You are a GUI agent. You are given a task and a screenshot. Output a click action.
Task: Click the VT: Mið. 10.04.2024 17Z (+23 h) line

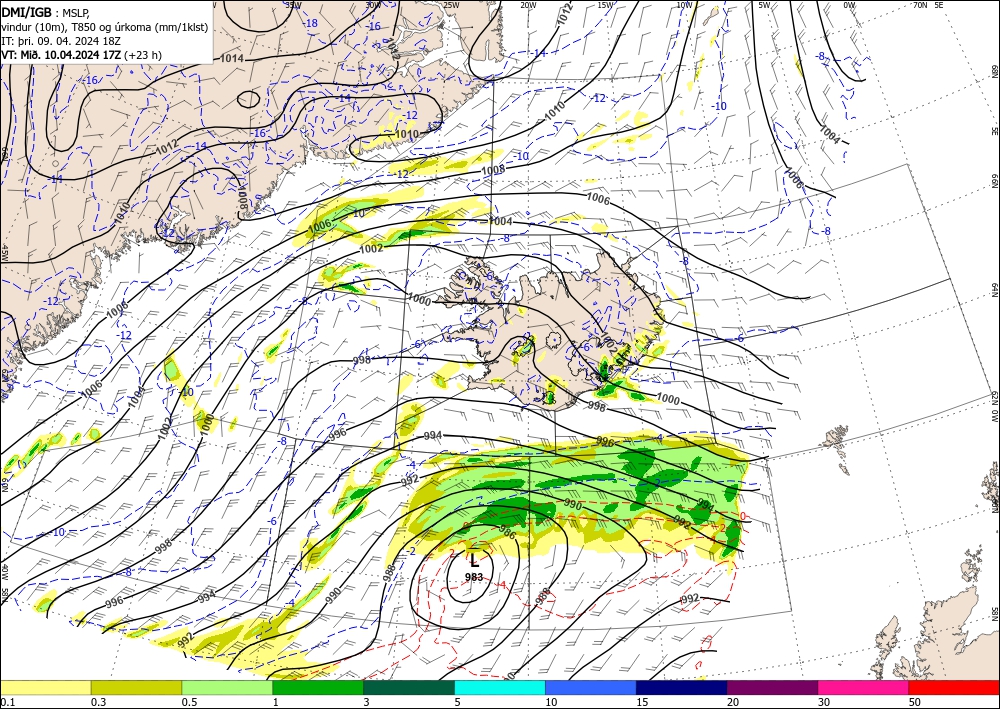pyautogui.click(x=82, y=55)
